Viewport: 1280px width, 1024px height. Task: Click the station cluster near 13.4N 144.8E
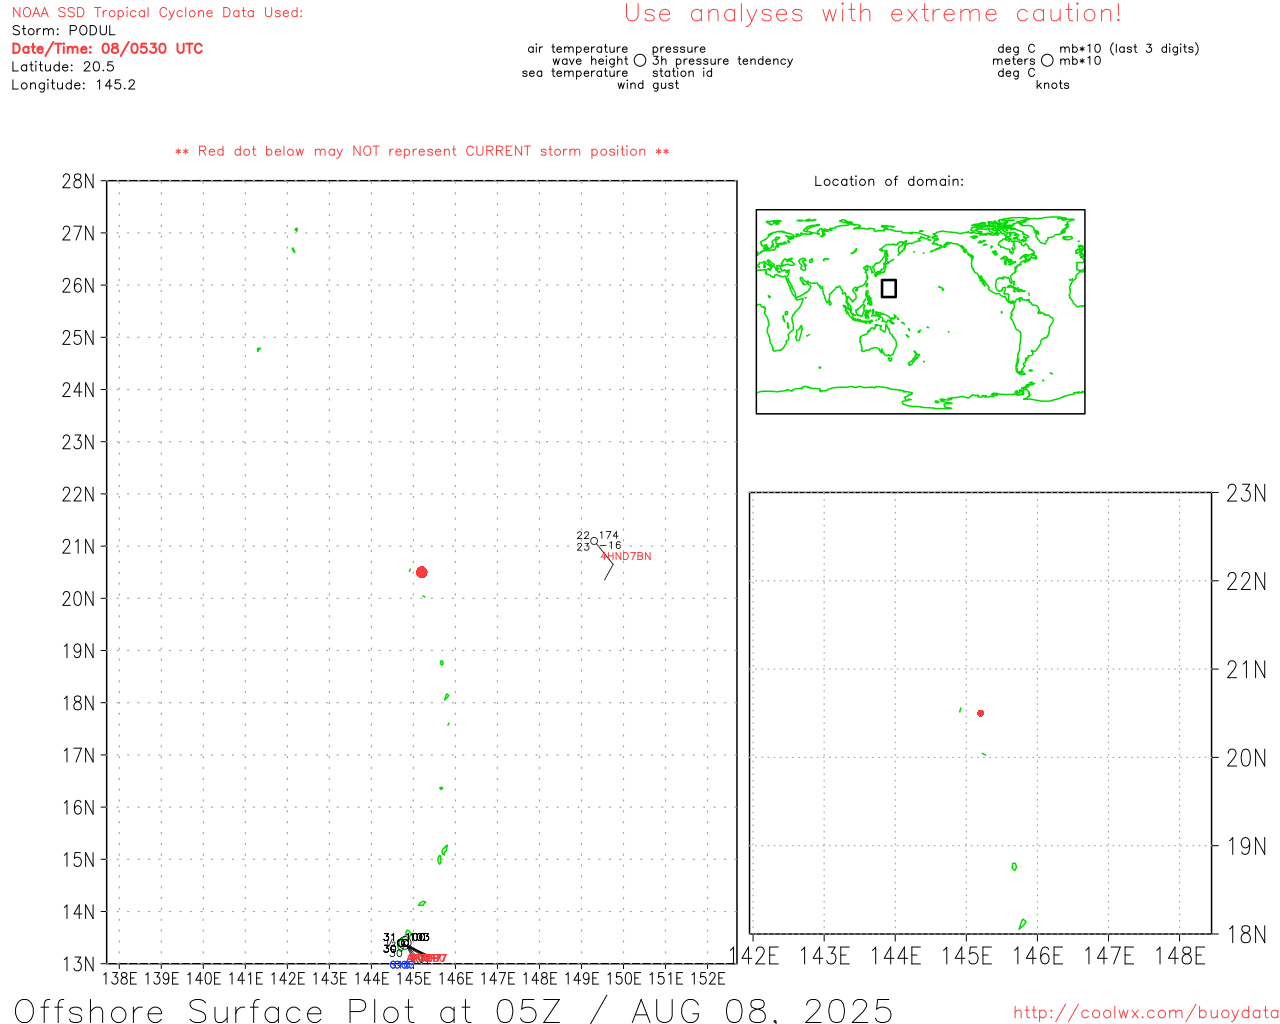pos(404,943)
